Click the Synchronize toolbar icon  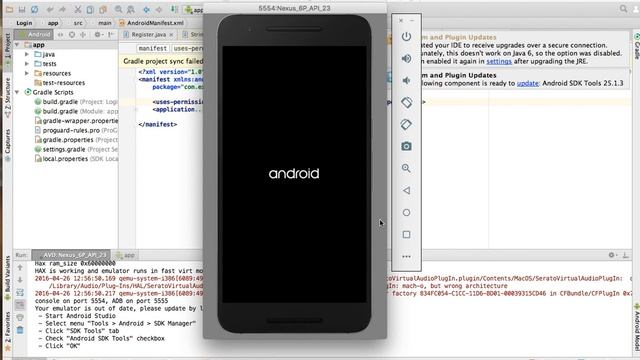[x=35, y=9]
